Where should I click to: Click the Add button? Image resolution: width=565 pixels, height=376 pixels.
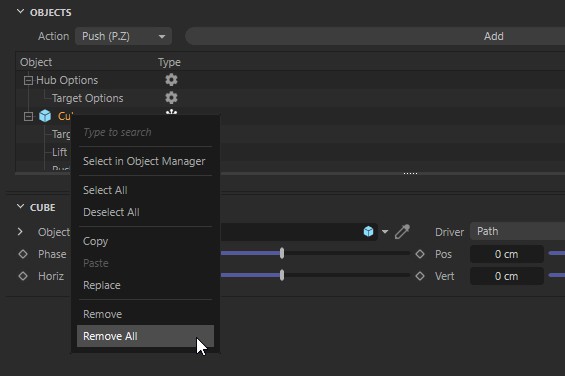click(x=375, y=36)
